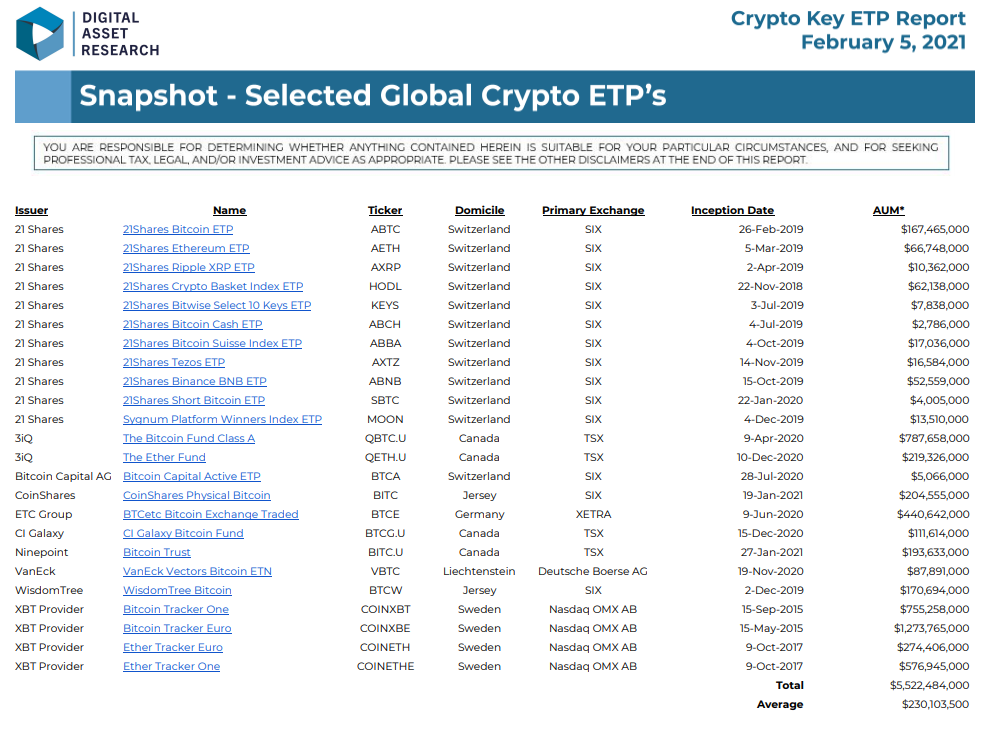Open the CI Galaxy Bitcoin Fund link
This screenshot has width=1008, height=736.
(183, 534)
